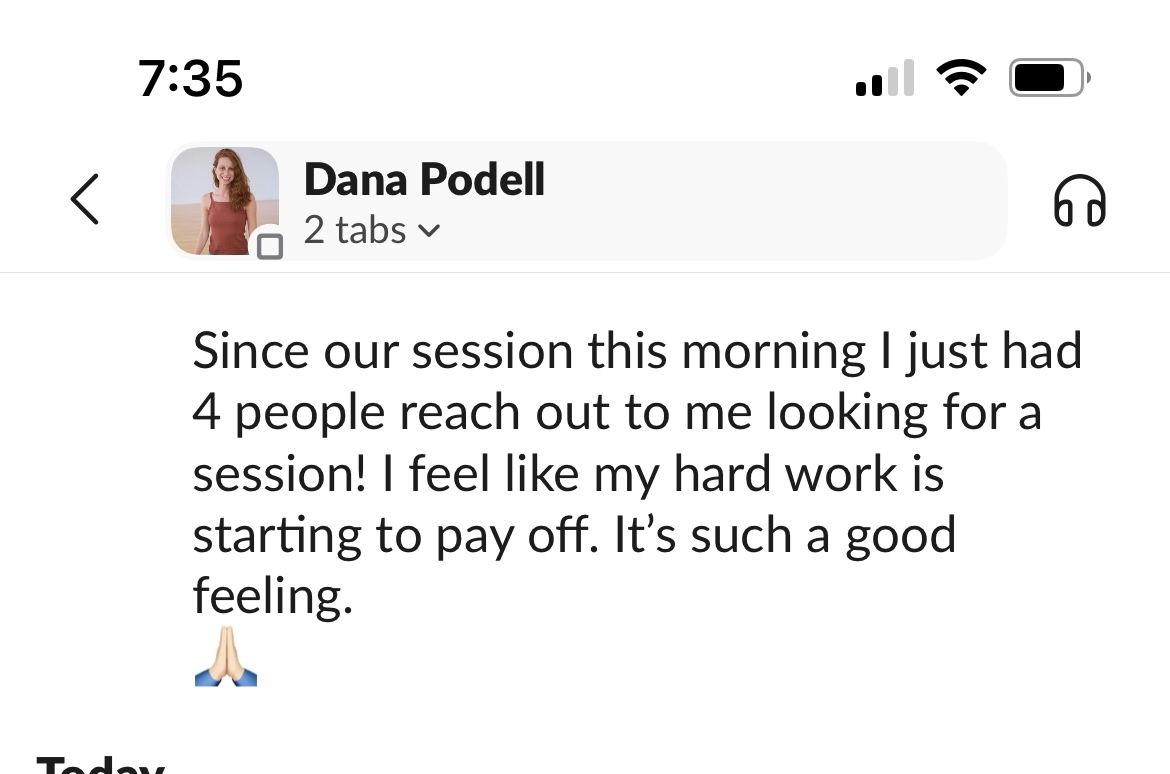Tap the status square on avatar
The width and height of the screenshot is (1170, 774).
270,245
